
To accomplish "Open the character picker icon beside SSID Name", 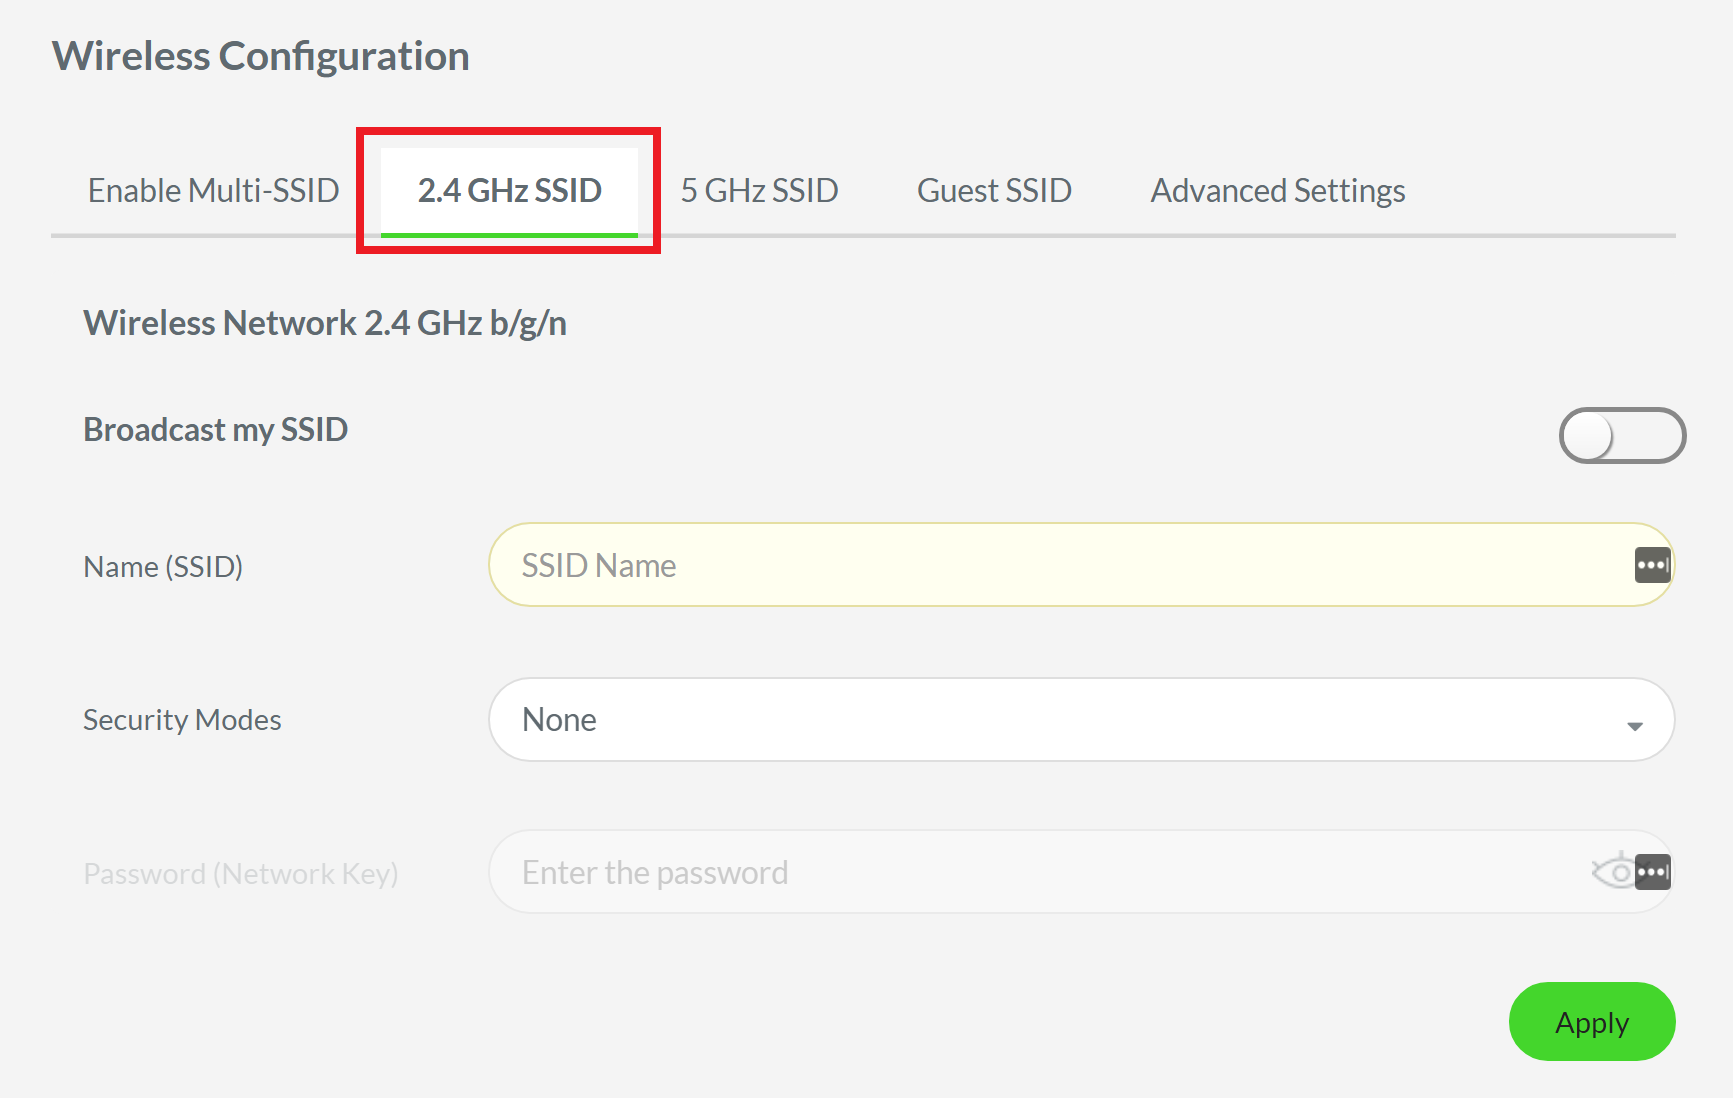I will [x=1652, y=564].
